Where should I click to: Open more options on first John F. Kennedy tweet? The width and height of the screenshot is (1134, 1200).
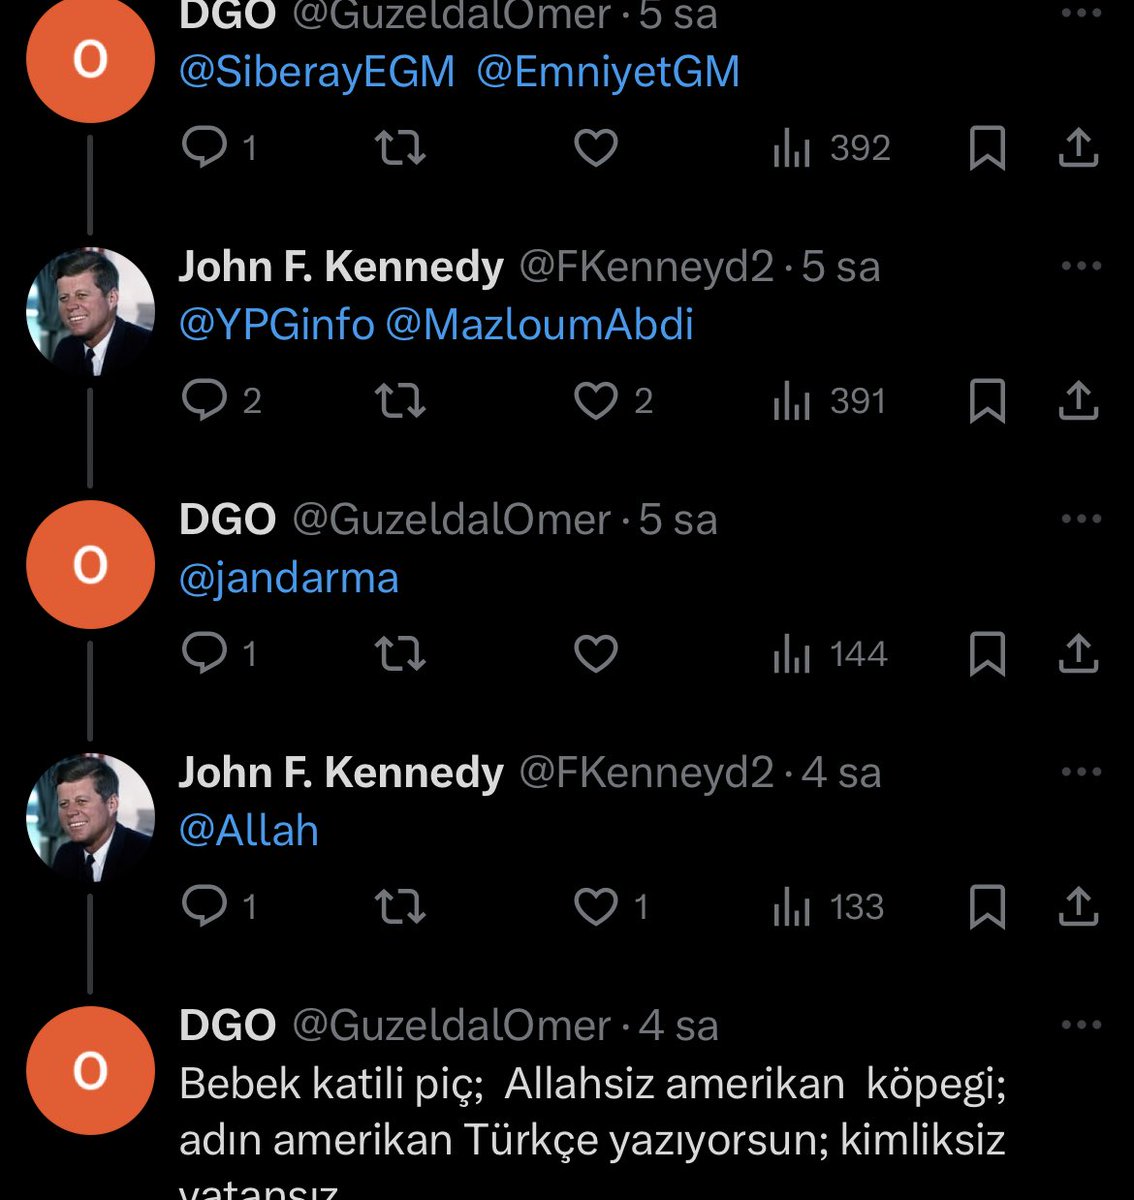(1081, 266)
